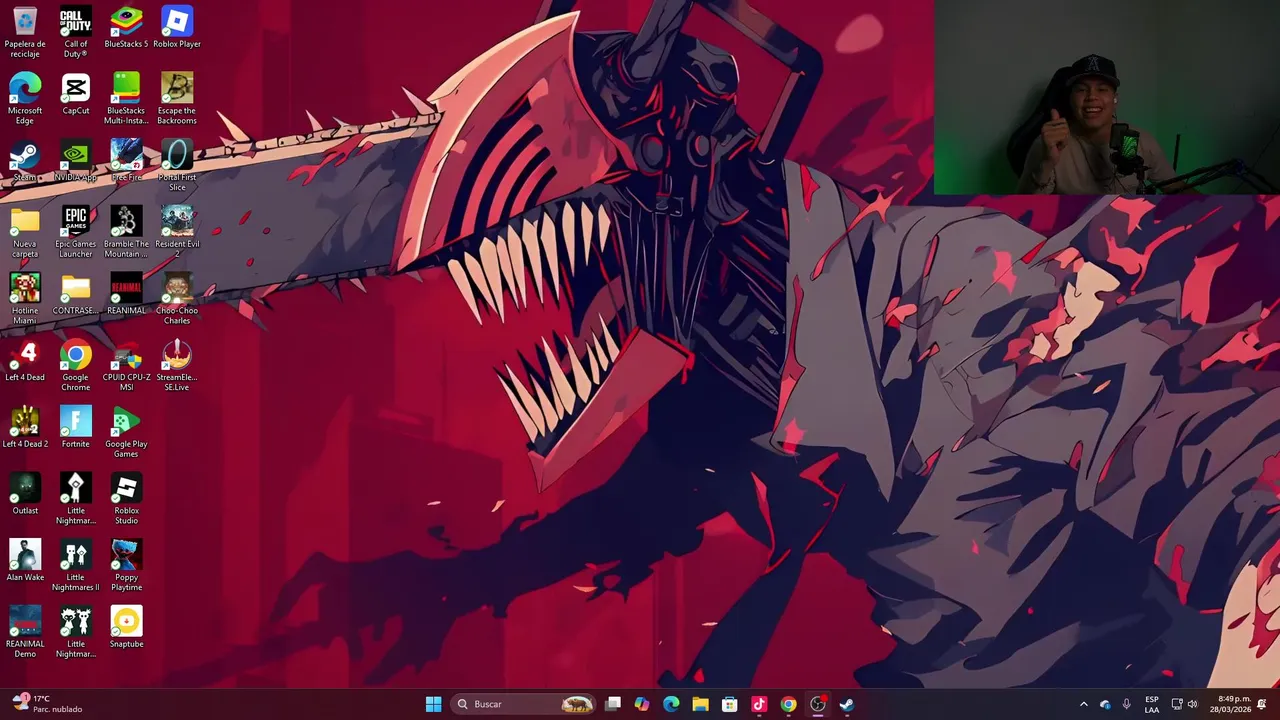
Task: Select the Poppy Playtime desktop icon
Action: 126,565
